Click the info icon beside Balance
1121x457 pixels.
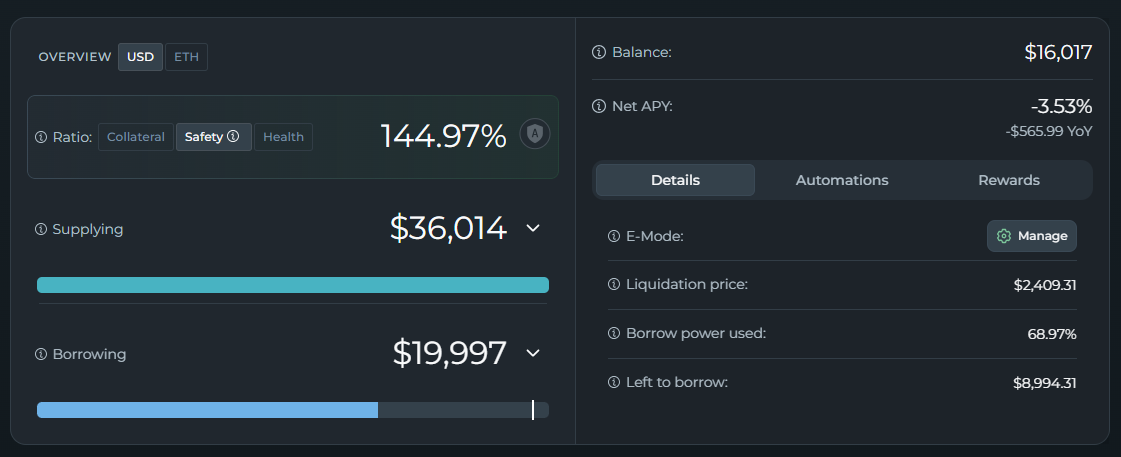click(x=599, y=52)
